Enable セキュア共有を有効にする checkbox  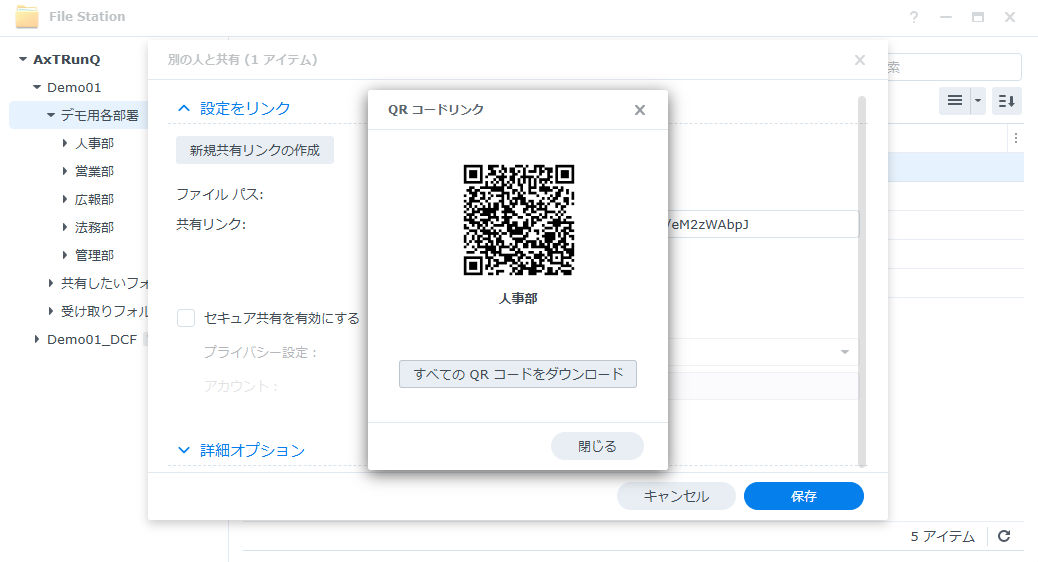(186, 318)
